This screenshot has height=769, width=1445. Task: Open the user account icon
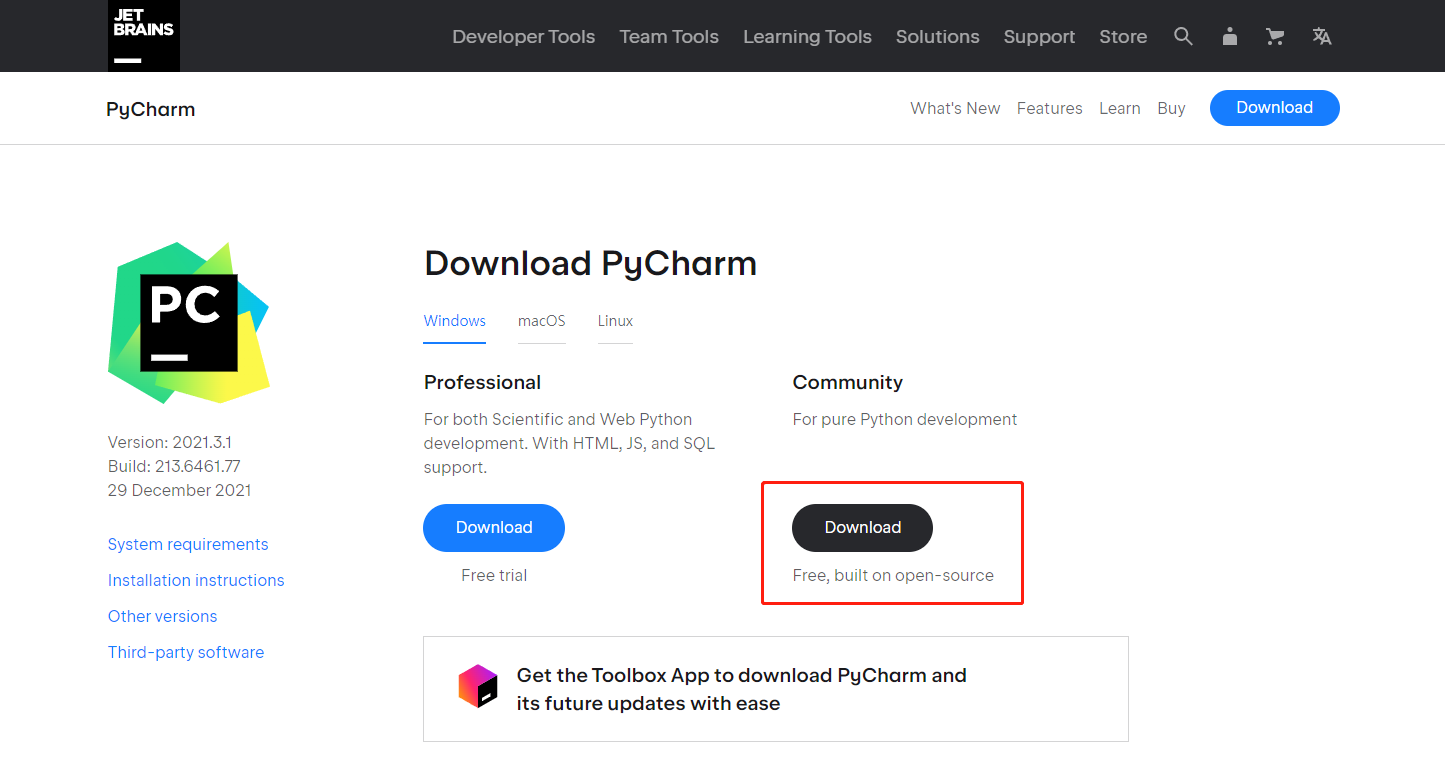[1230, 36]
